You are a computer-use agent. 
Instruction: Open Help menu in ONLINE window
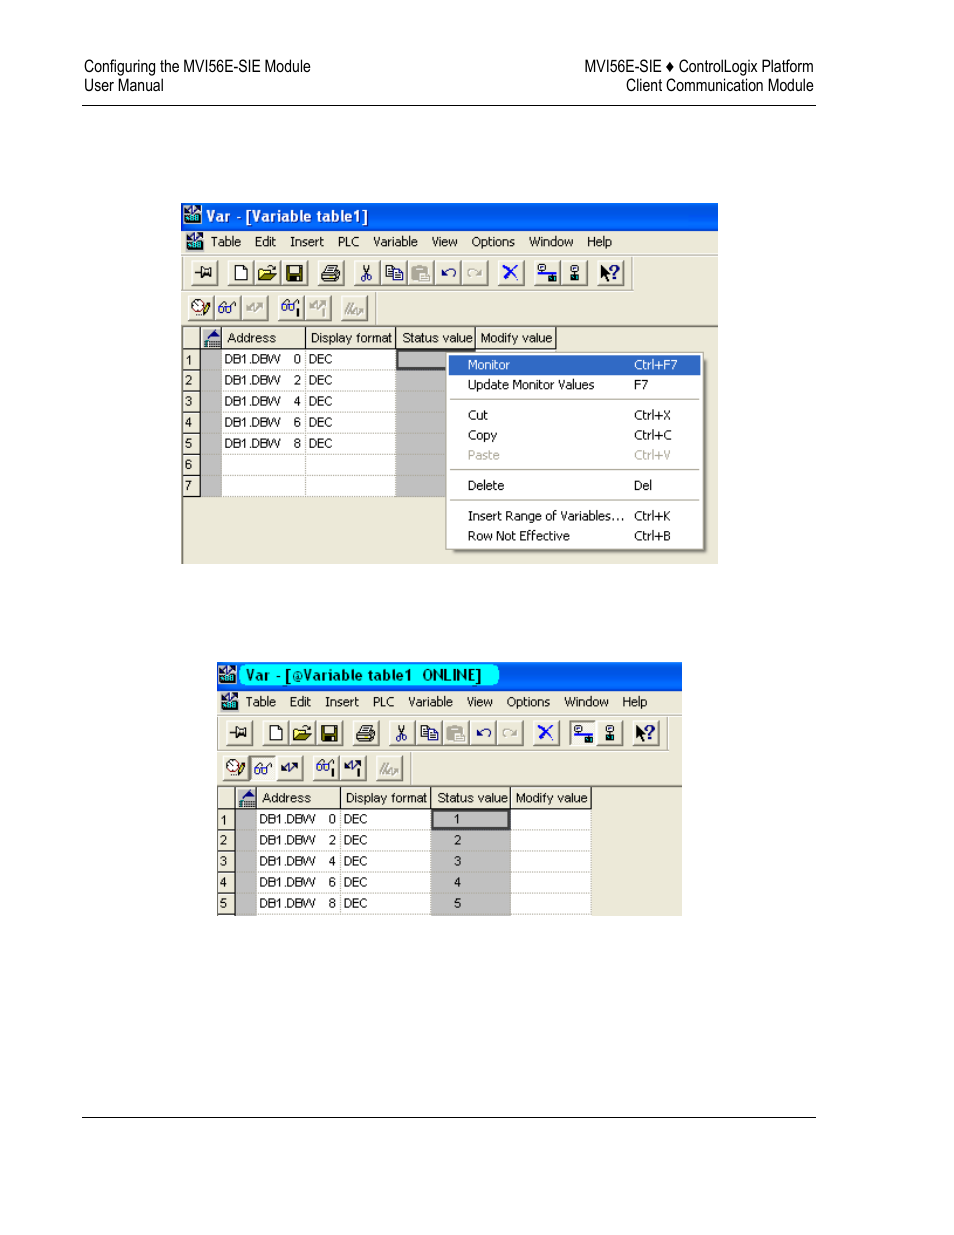634,702
